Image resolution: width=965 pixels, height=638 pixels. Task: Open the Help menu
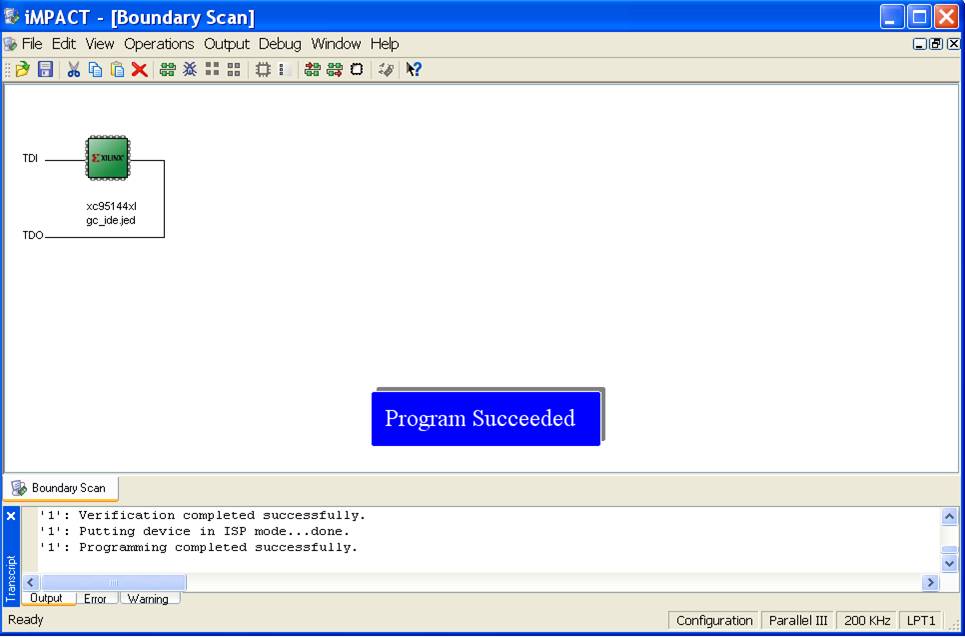coord(385,44)
